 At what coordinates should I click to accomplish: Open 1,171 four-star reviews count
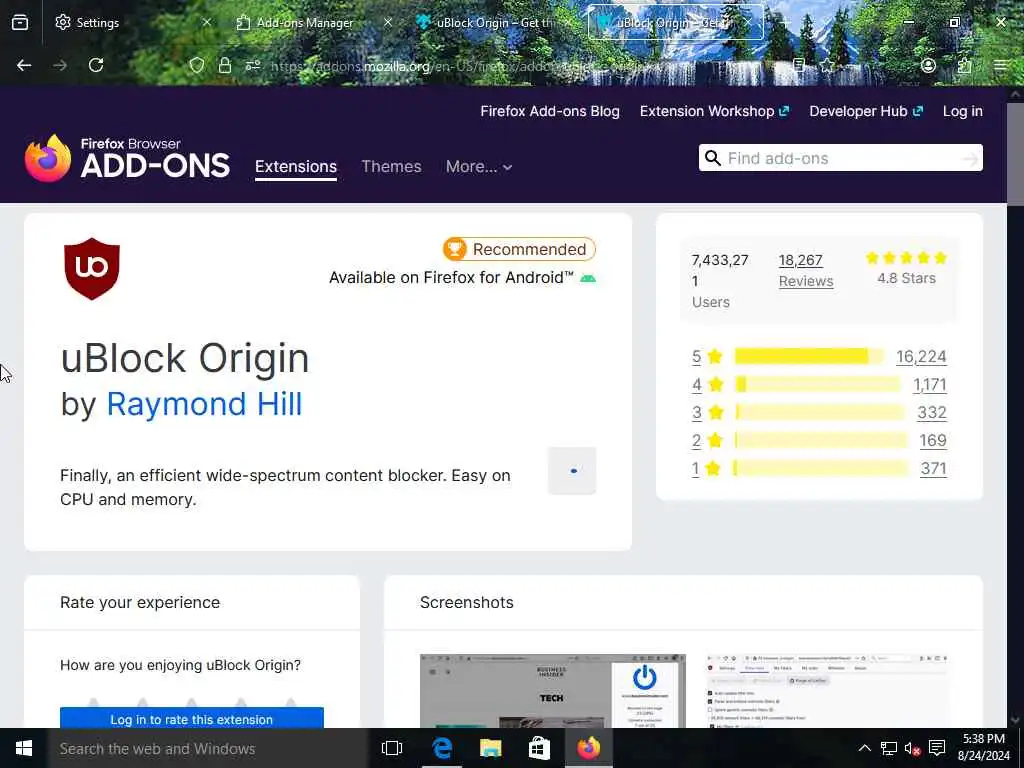click(929, 385)
